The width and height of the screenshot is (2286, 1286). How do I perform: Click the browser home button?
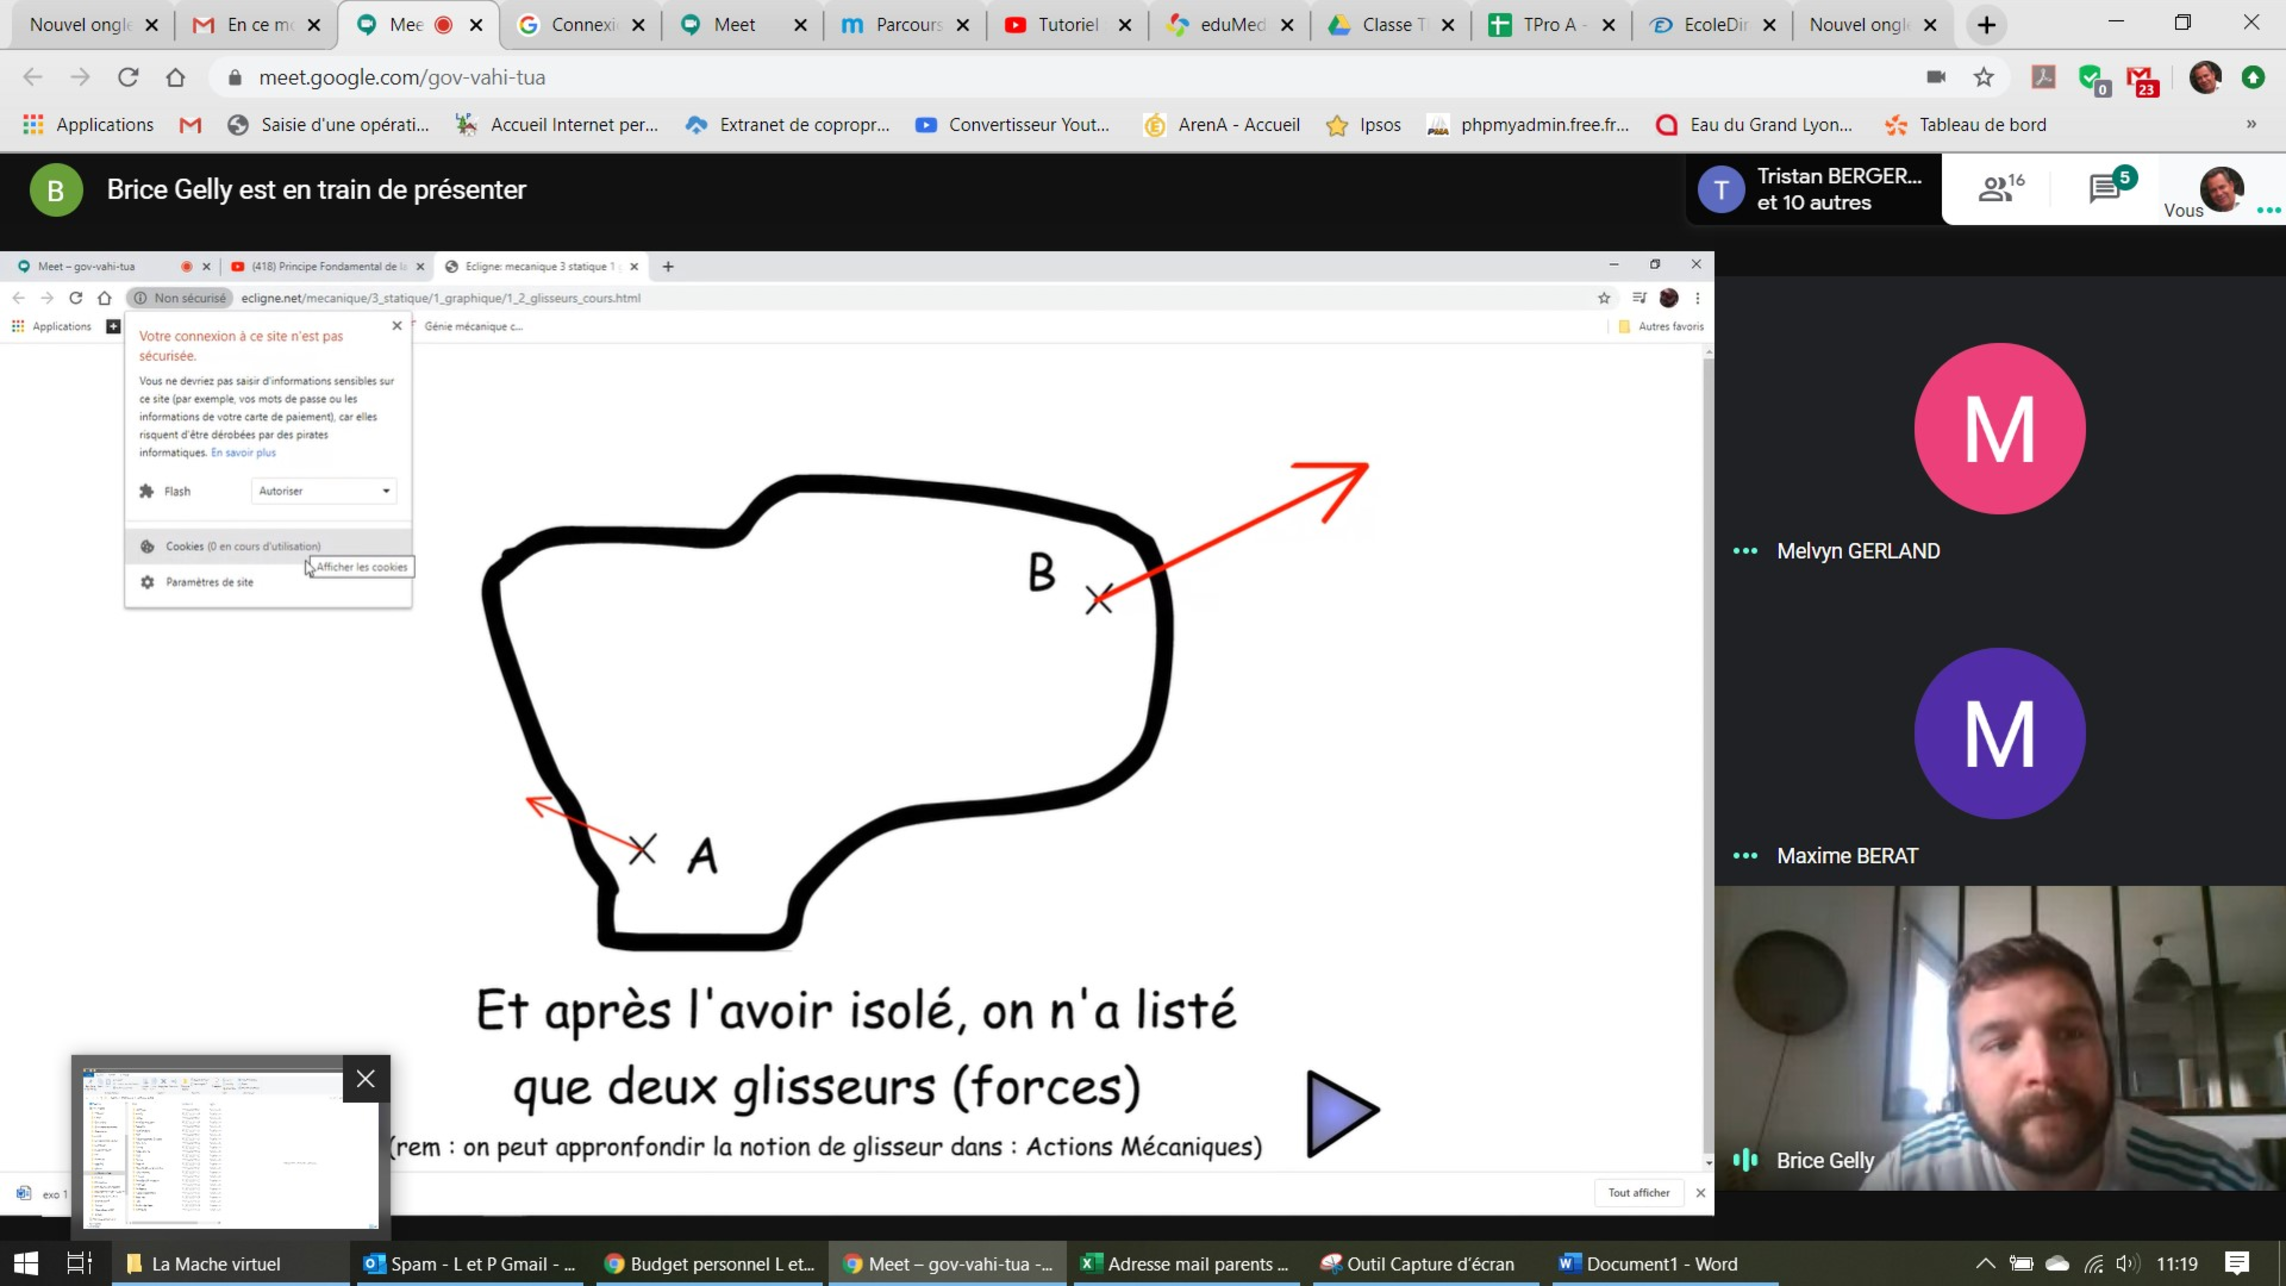(x=176, y=77)
